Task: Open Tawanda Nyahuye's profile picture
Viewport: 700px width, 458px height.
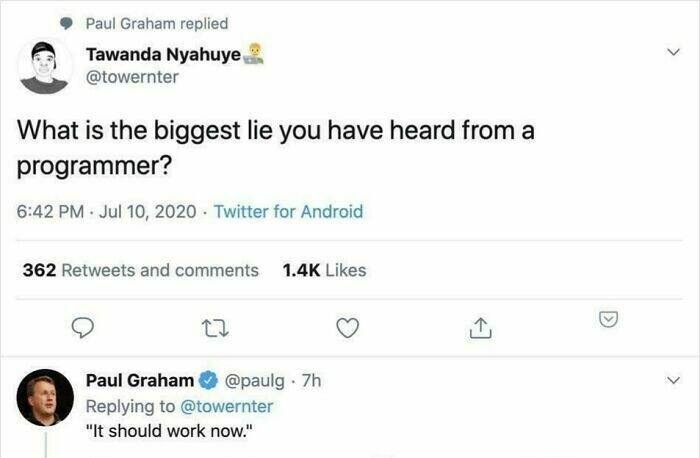Action: click(x=45, y=66)
